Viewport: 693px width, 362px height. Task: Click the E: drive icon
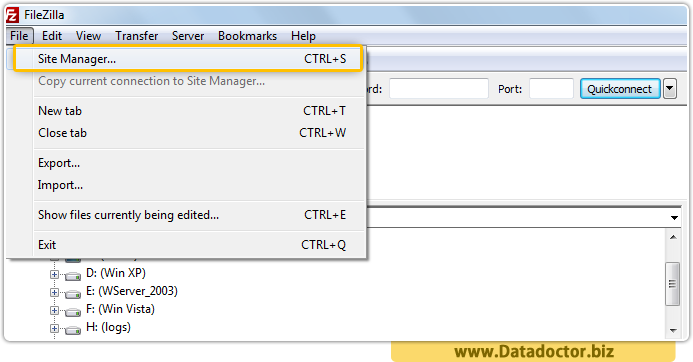click(x=73, y=294)
